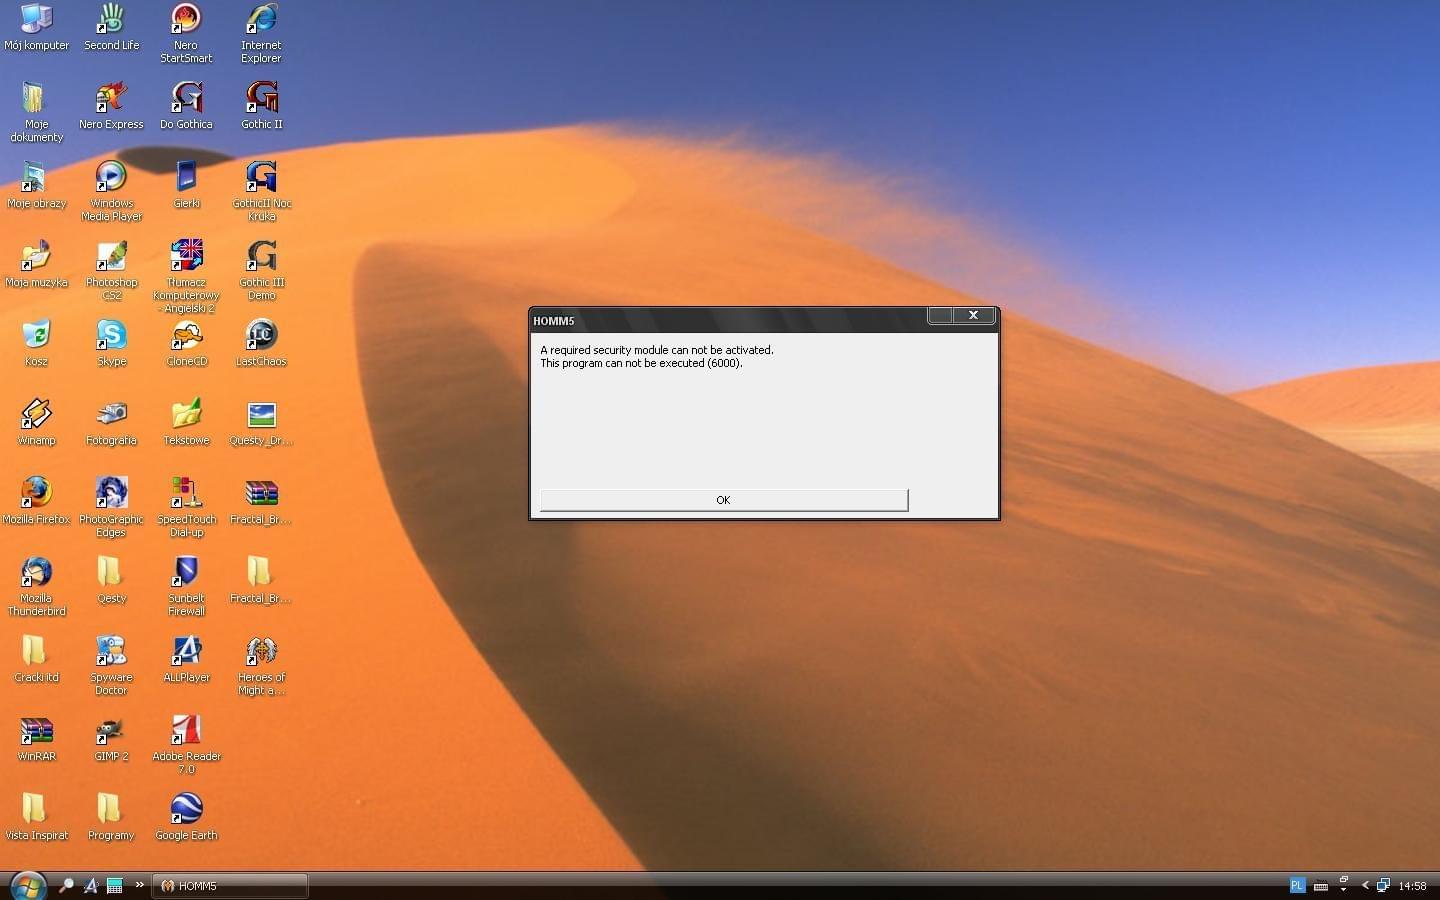Screen dimensions: 1440x900
Task: Open the Start menu orb
Action: pyautogui.click(x=27, y=885)
